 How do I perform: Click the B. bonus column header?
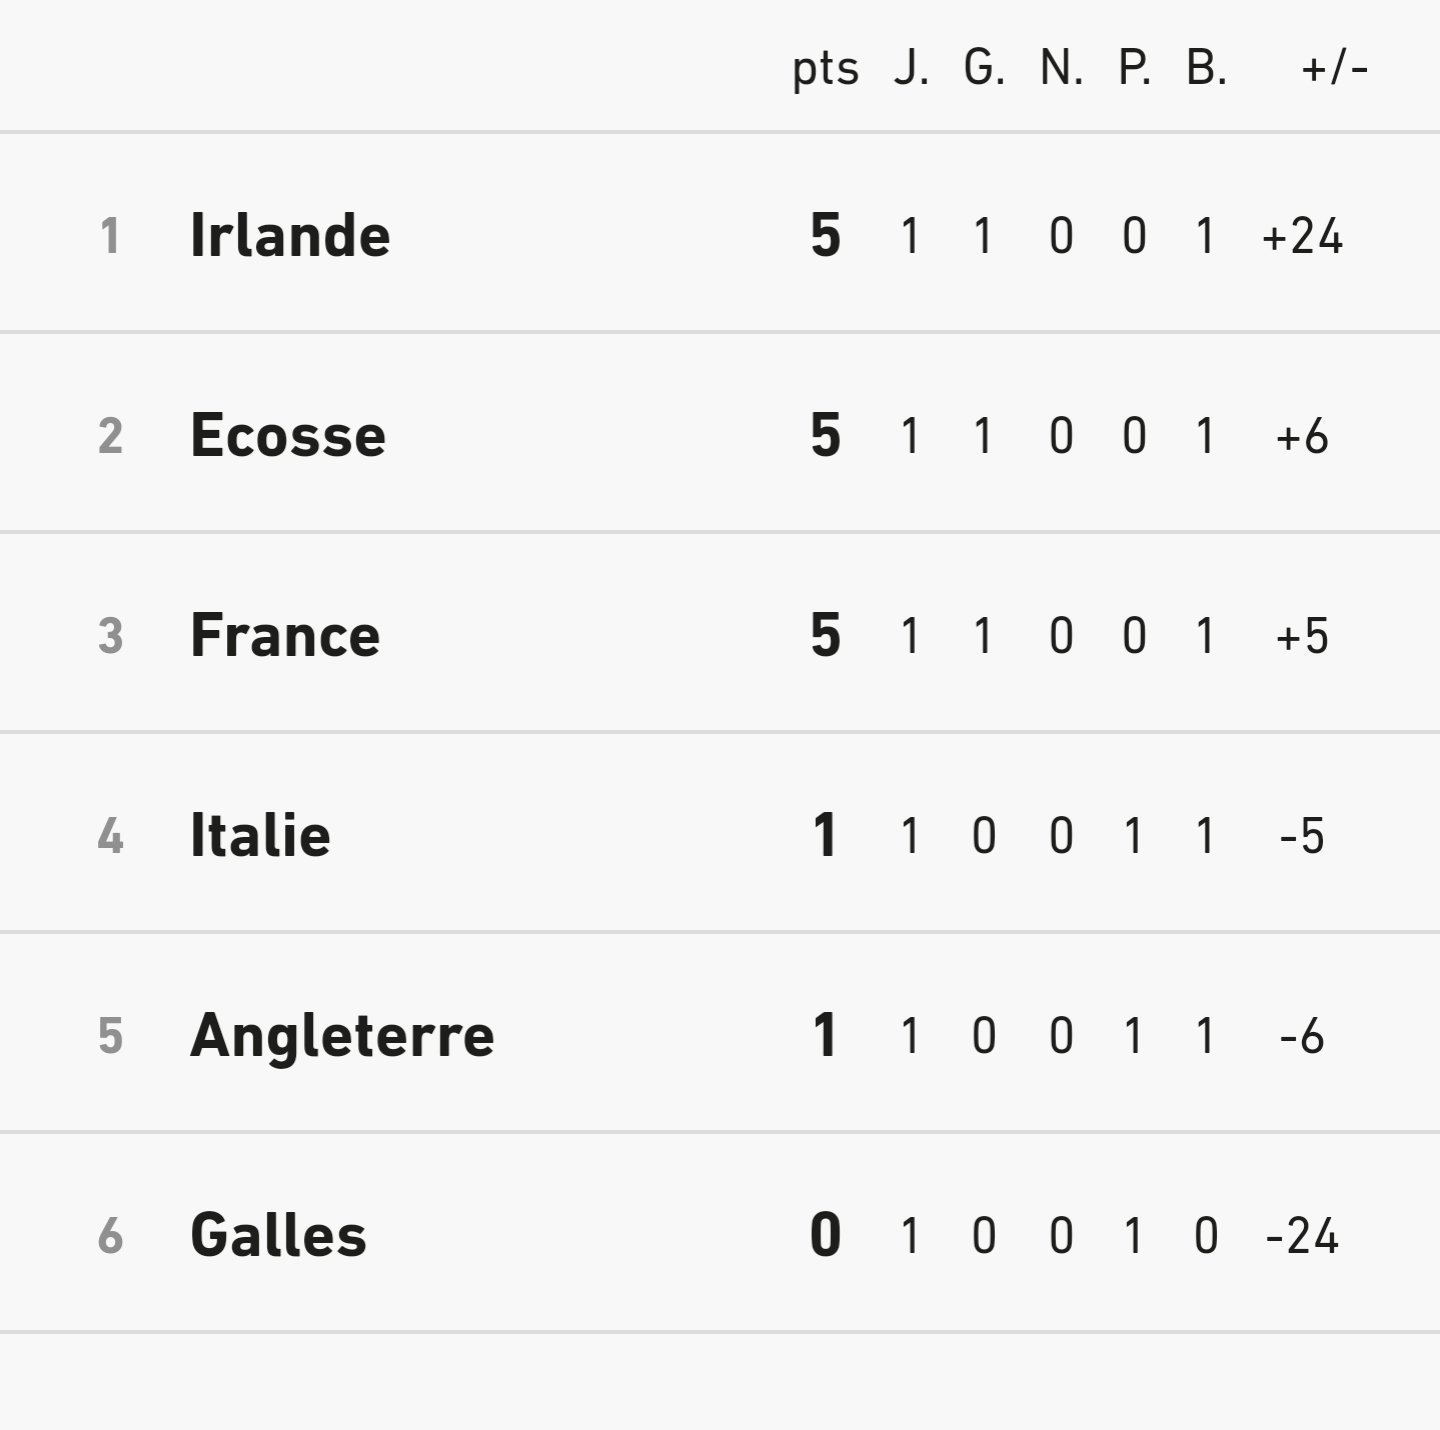coord(1206,68)
